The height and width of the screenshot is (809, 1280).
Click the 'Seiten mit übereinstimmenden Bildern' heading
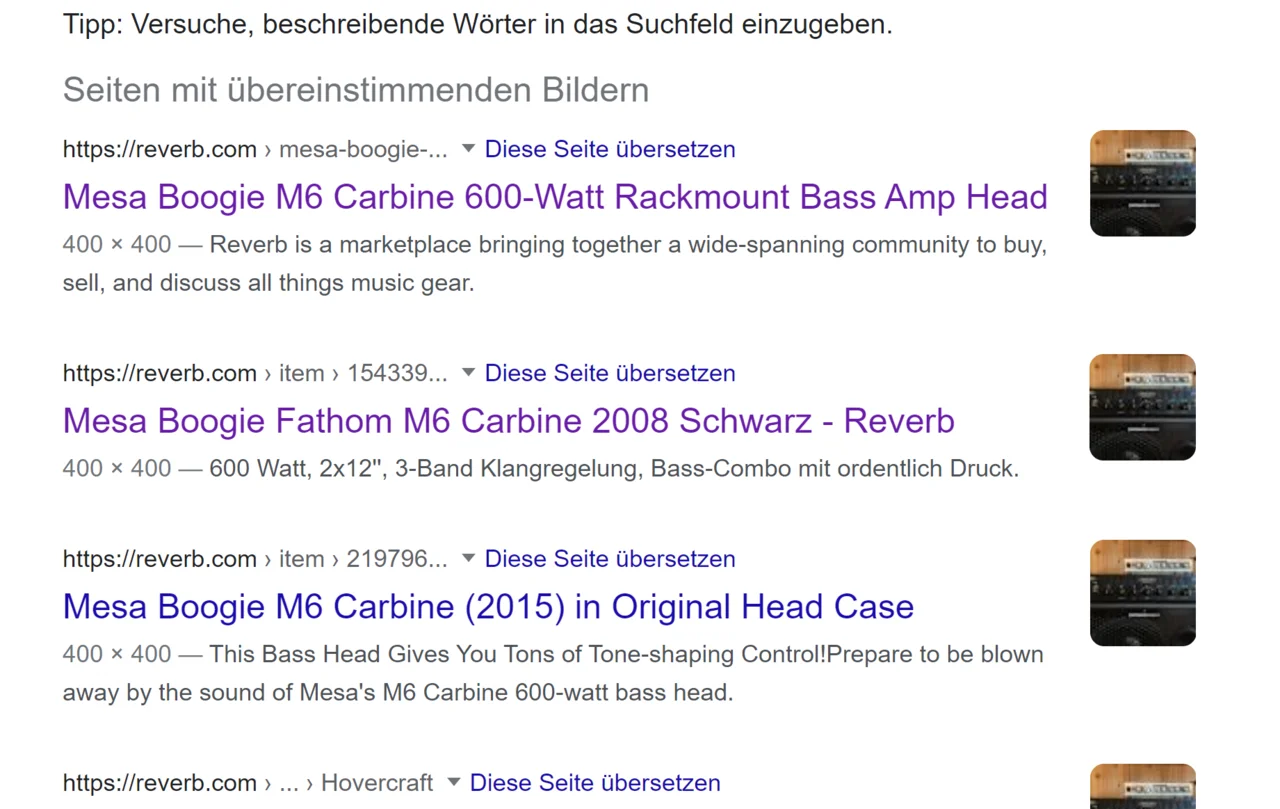(x=356, y=90)
